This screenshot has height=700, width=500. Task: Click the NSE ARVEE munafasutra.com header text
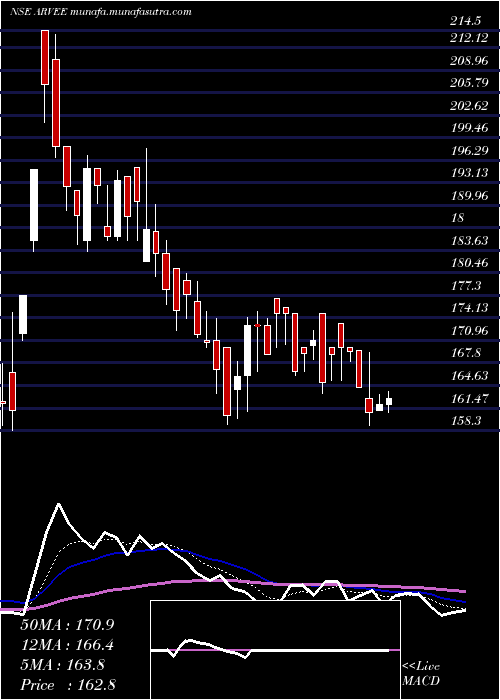tap(100, 12)
